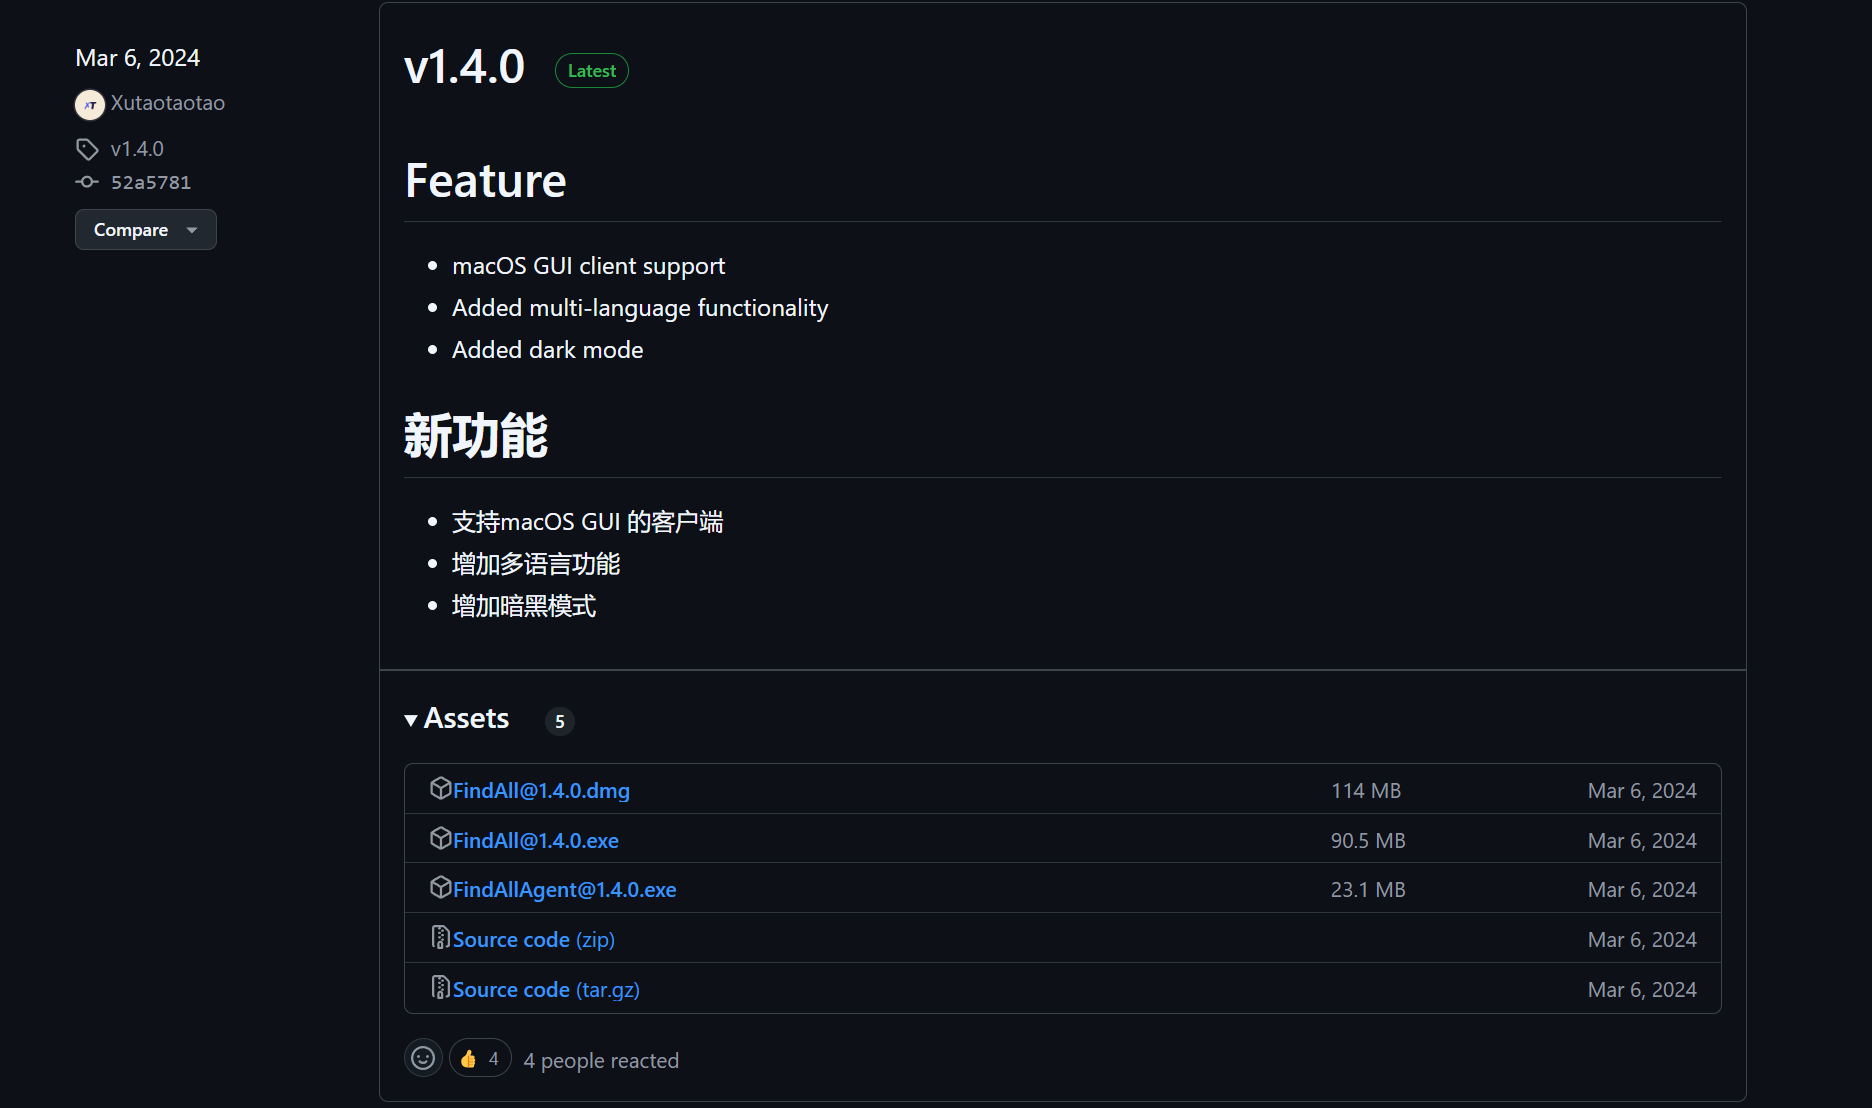
Task: Click '4 people reacted' text
Action: pyautogui.click(x=601, y=1061)
